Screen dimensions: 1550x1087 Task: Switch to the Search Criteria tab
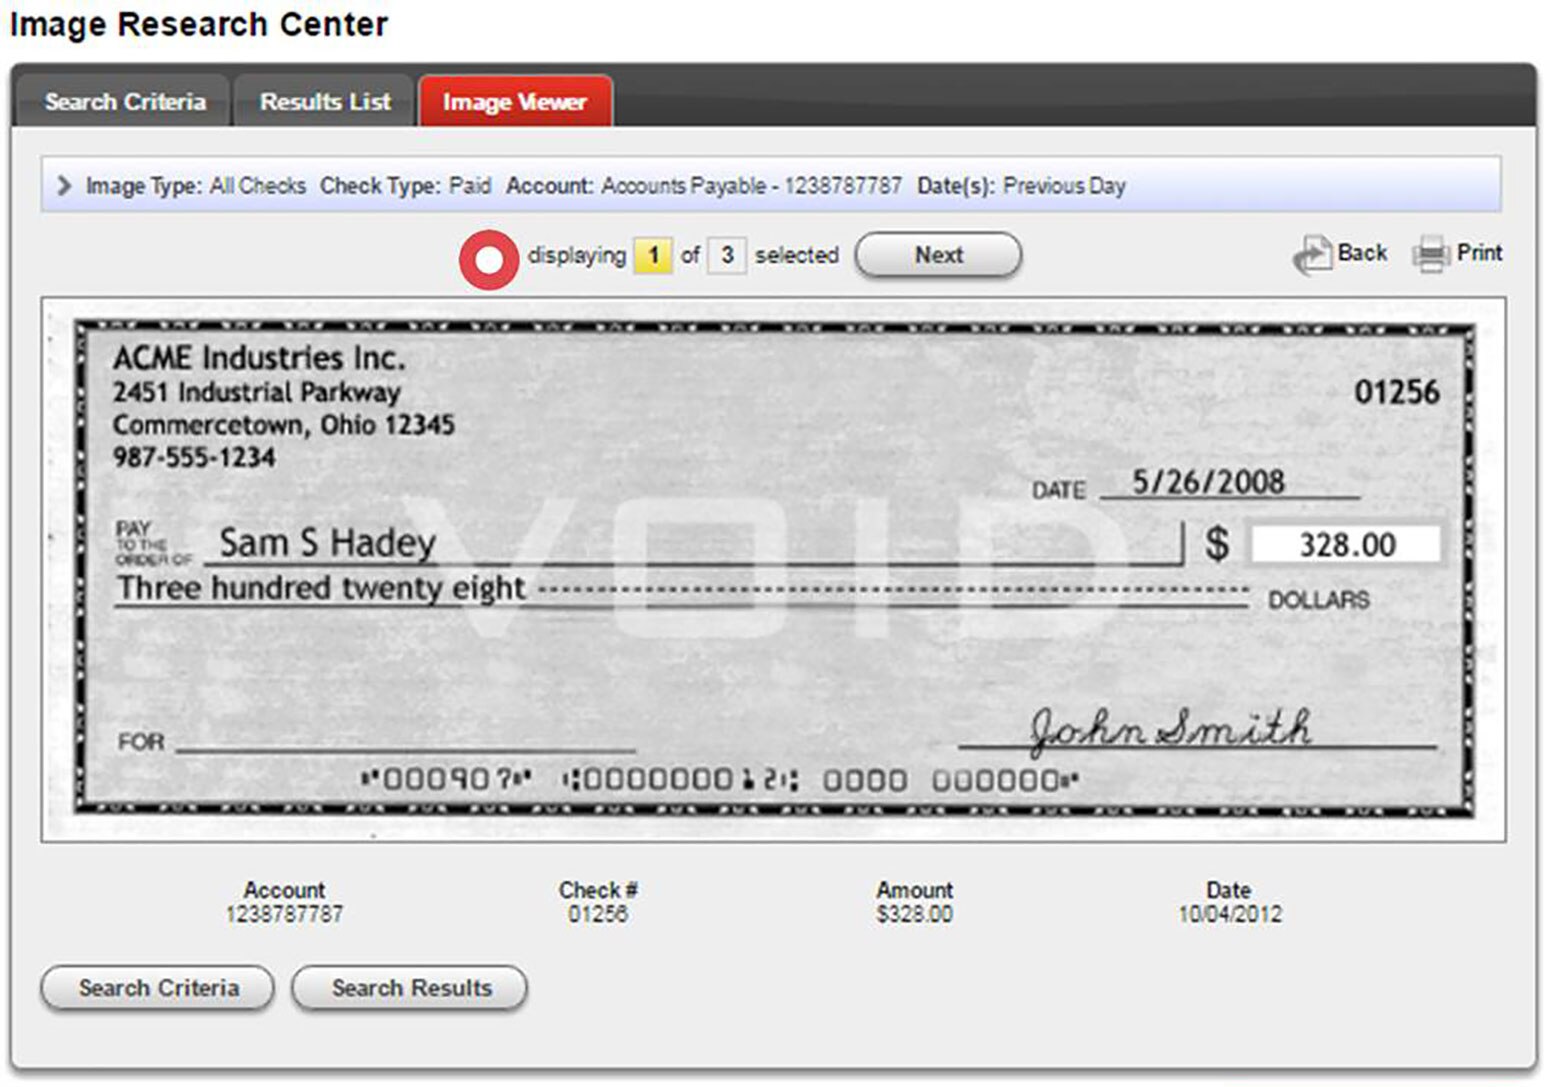(x=124, y=101)
